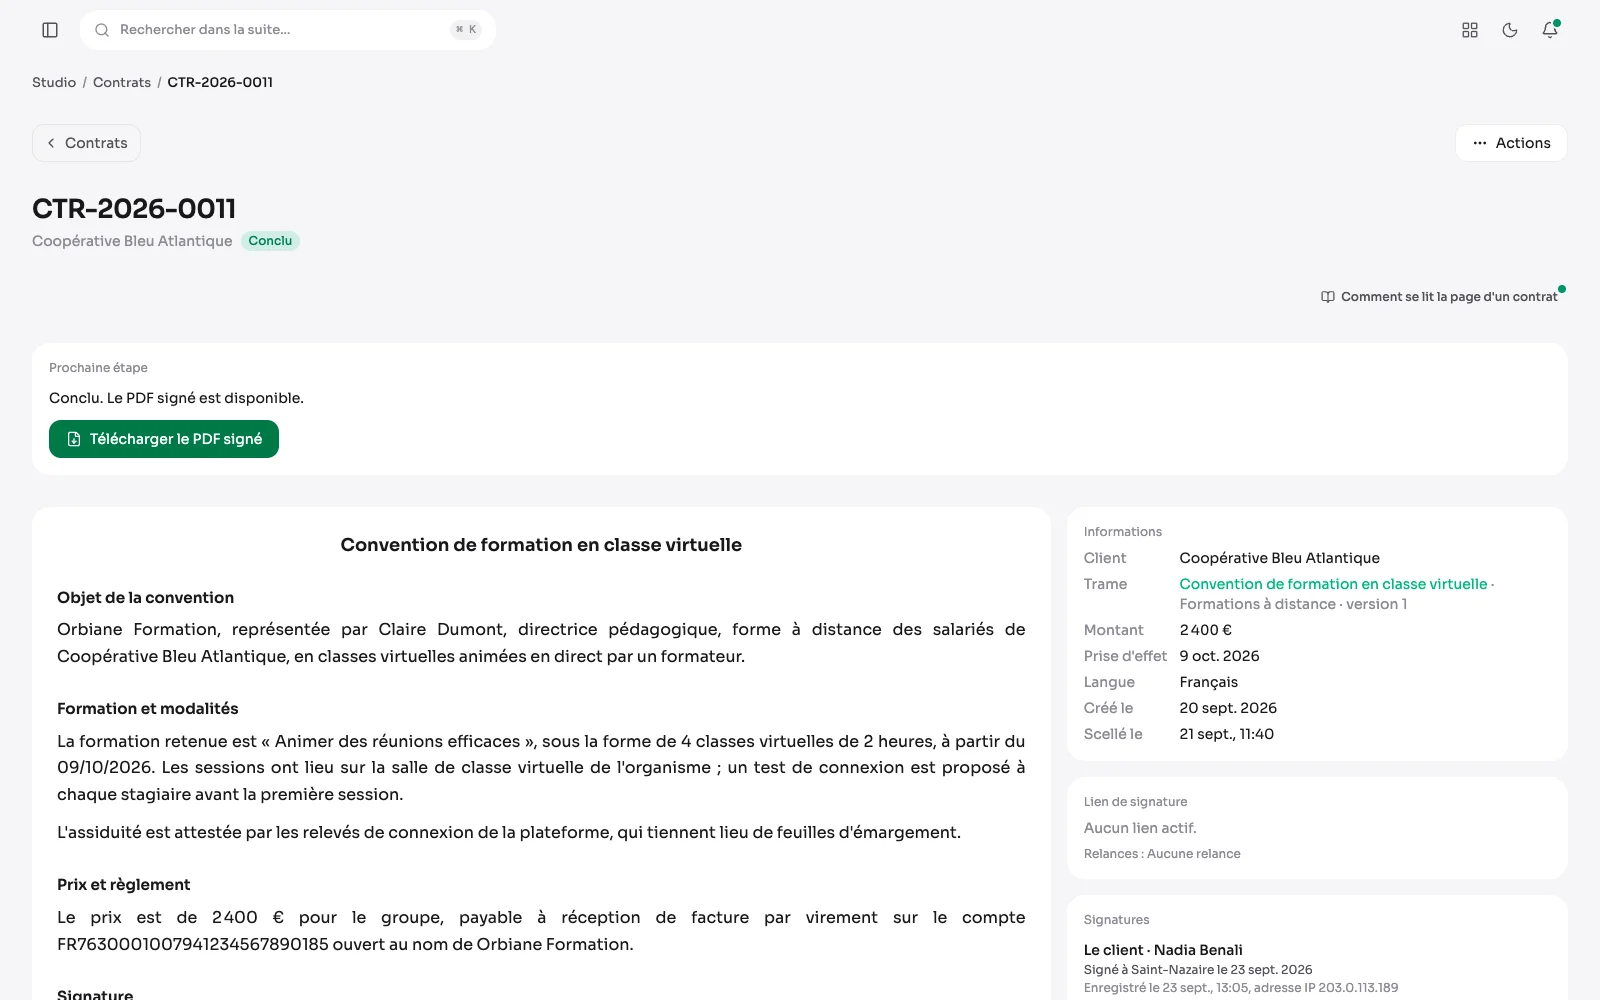Click the 'Coopérative Bleu Atlantique' subtitle
1600x1000 pixels.
pyautogui.click(x=132, y=241)
